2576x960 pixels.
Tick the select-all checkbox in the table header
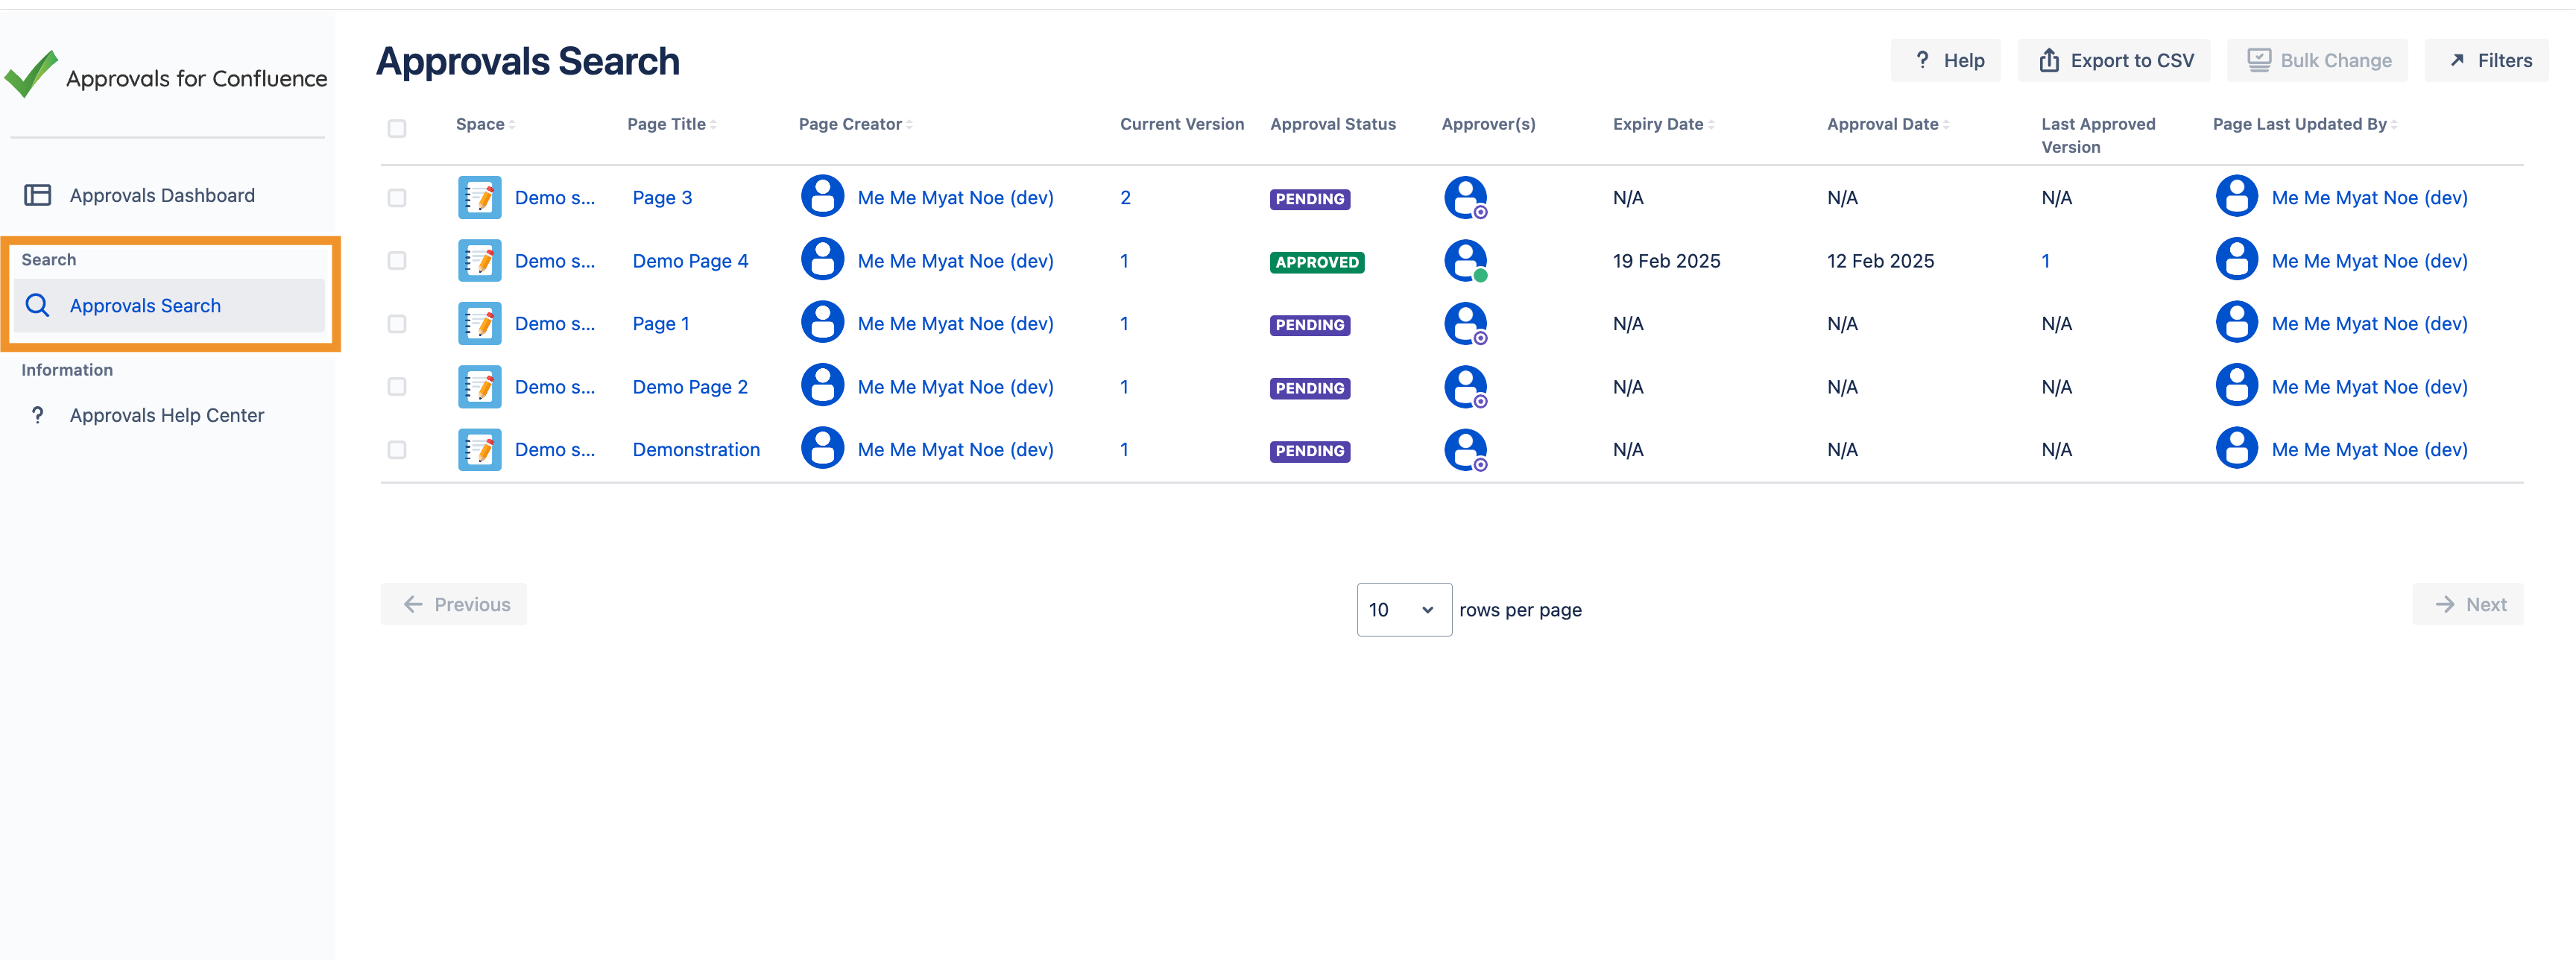click(x=397, y=128)
